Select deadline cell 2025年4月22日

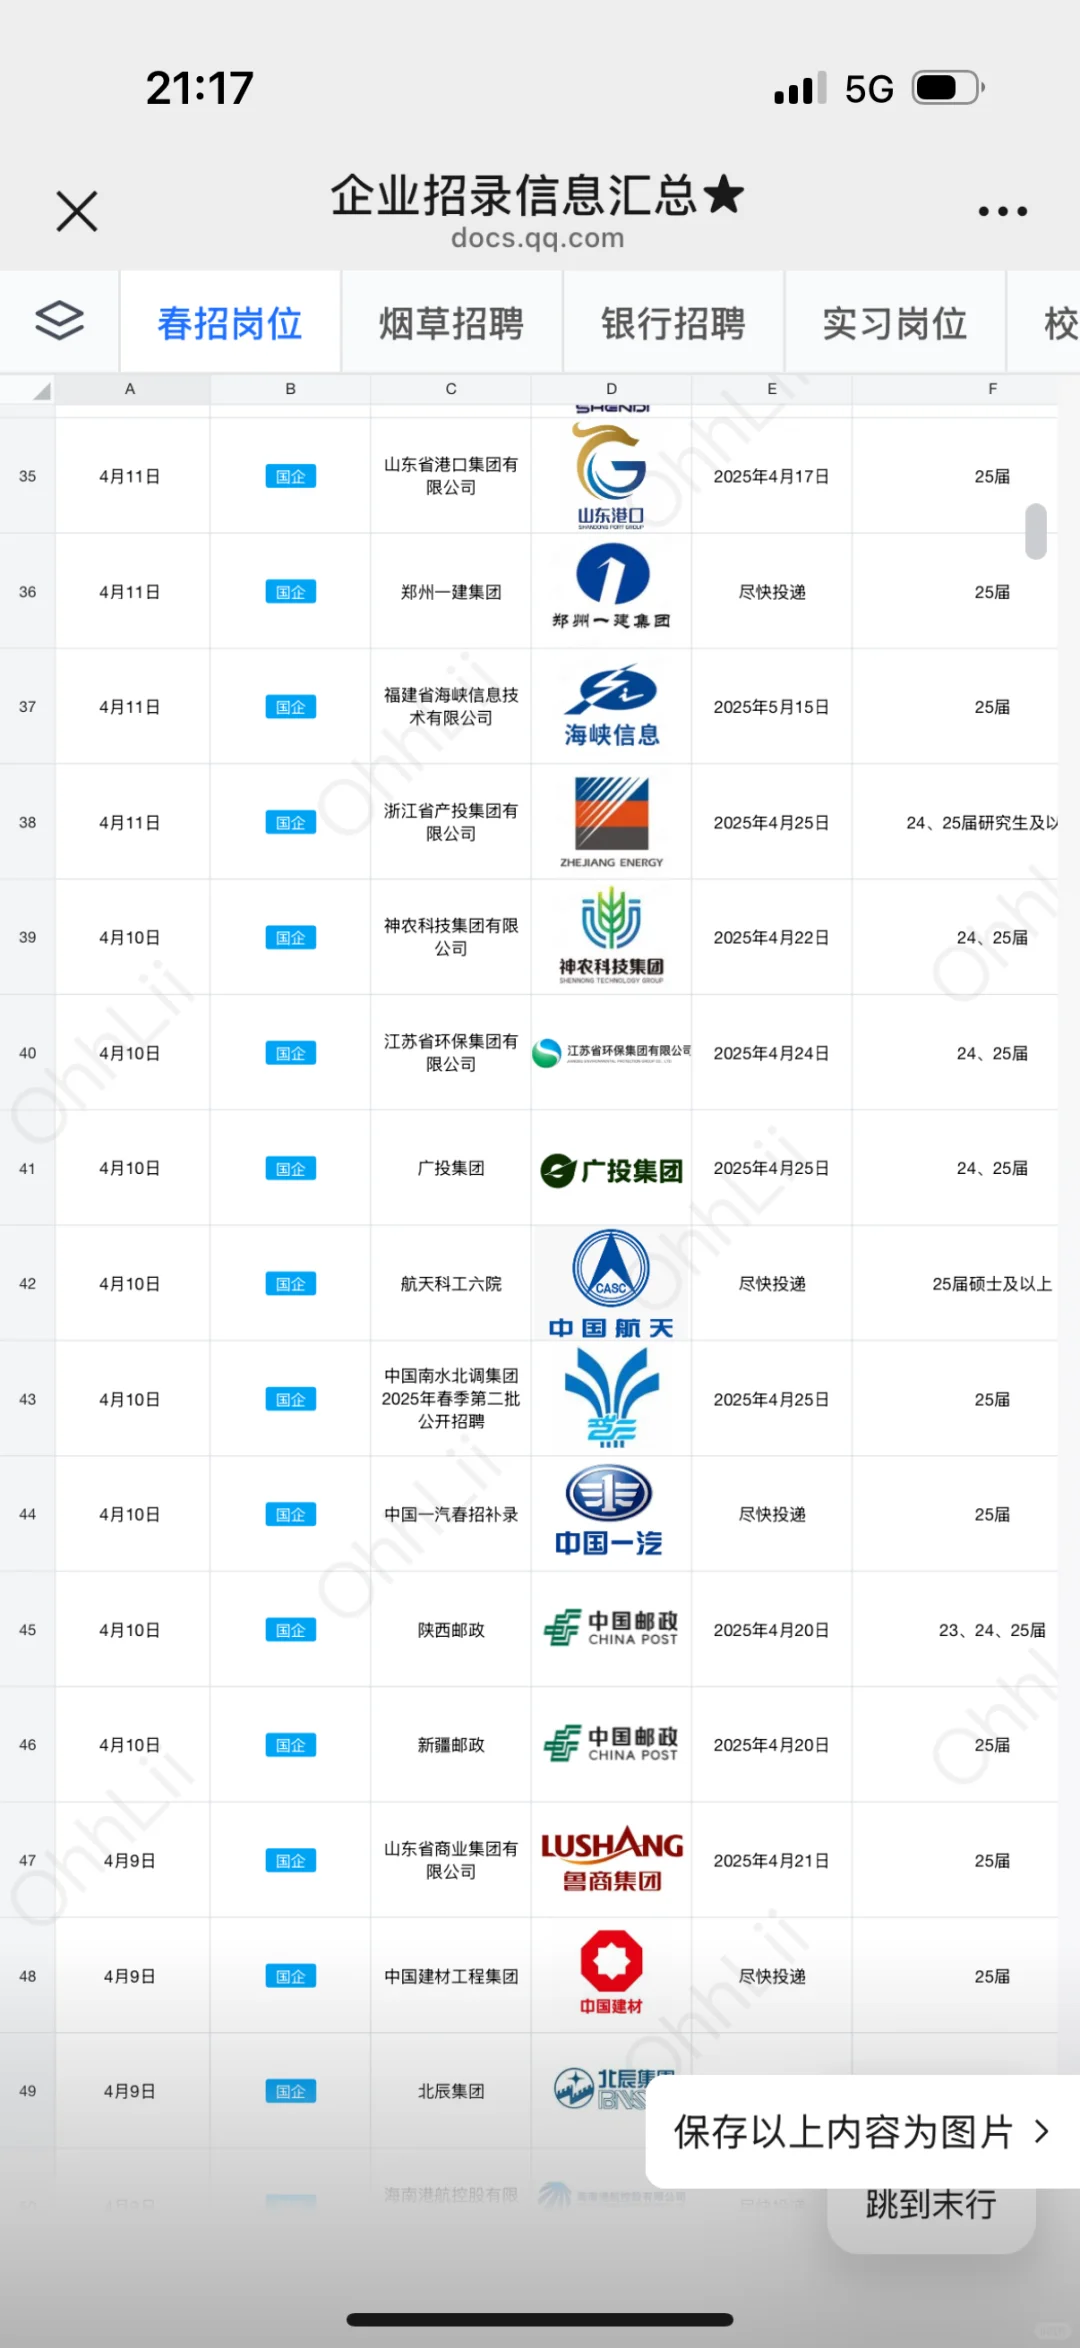coord(771,937)
